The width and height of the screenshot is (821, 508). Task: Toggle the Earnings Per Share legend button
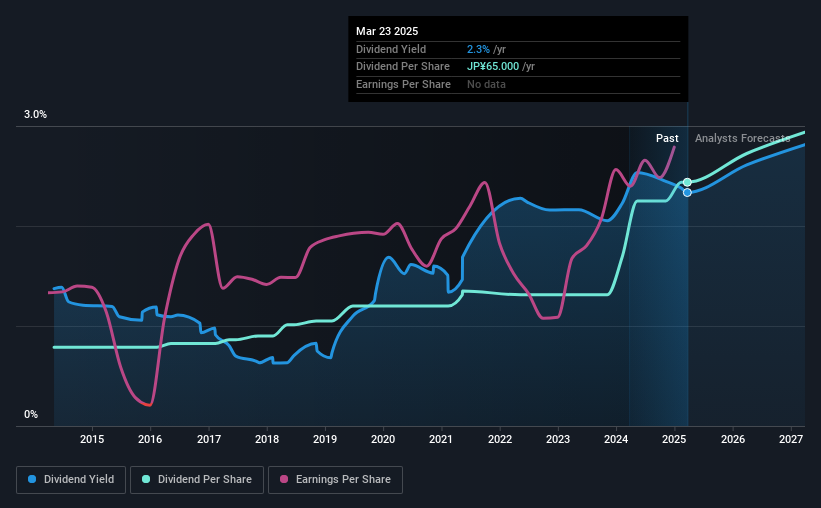coord(335,480)
